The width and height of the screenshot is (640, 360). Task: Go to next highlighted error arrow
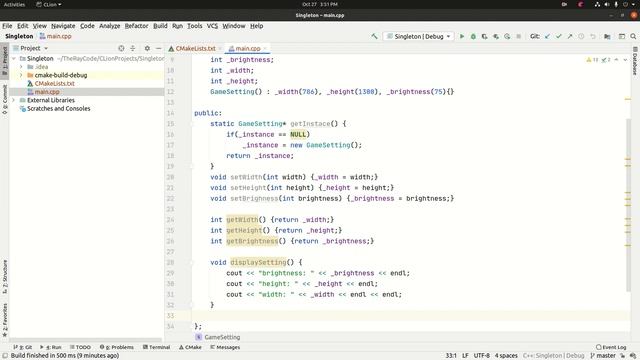tap(625, 60)
